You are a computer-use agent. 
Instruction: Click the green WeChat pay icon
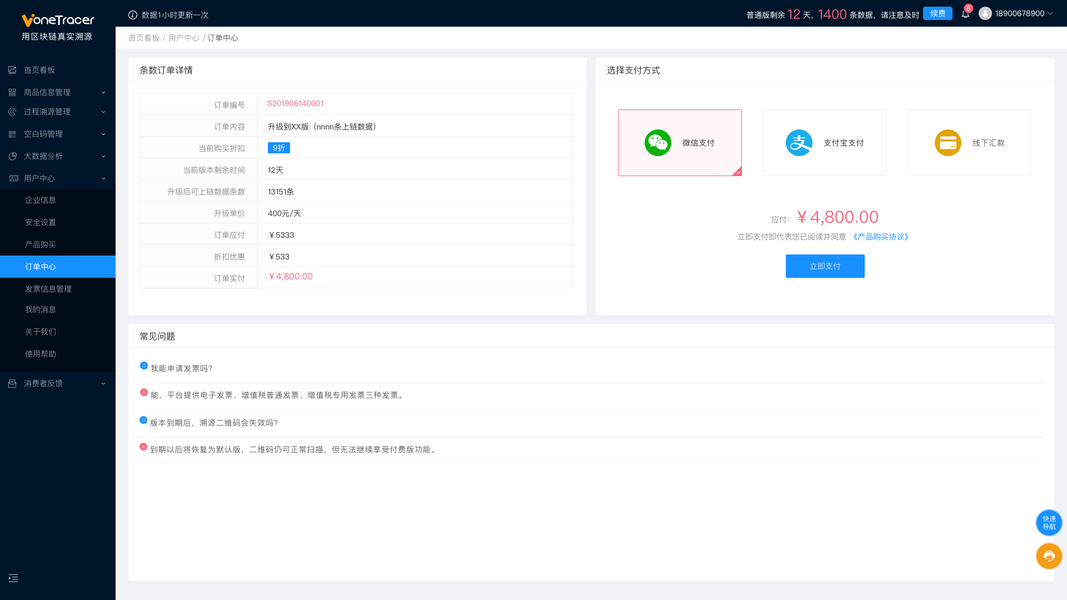pyautogui.click(x=657, y=143)
